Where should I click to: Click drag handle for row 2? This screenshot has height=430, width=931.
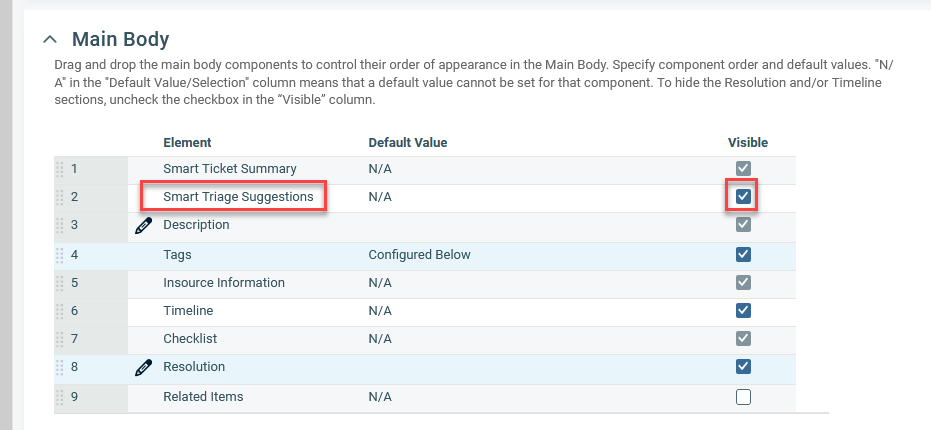coord(59,197)
